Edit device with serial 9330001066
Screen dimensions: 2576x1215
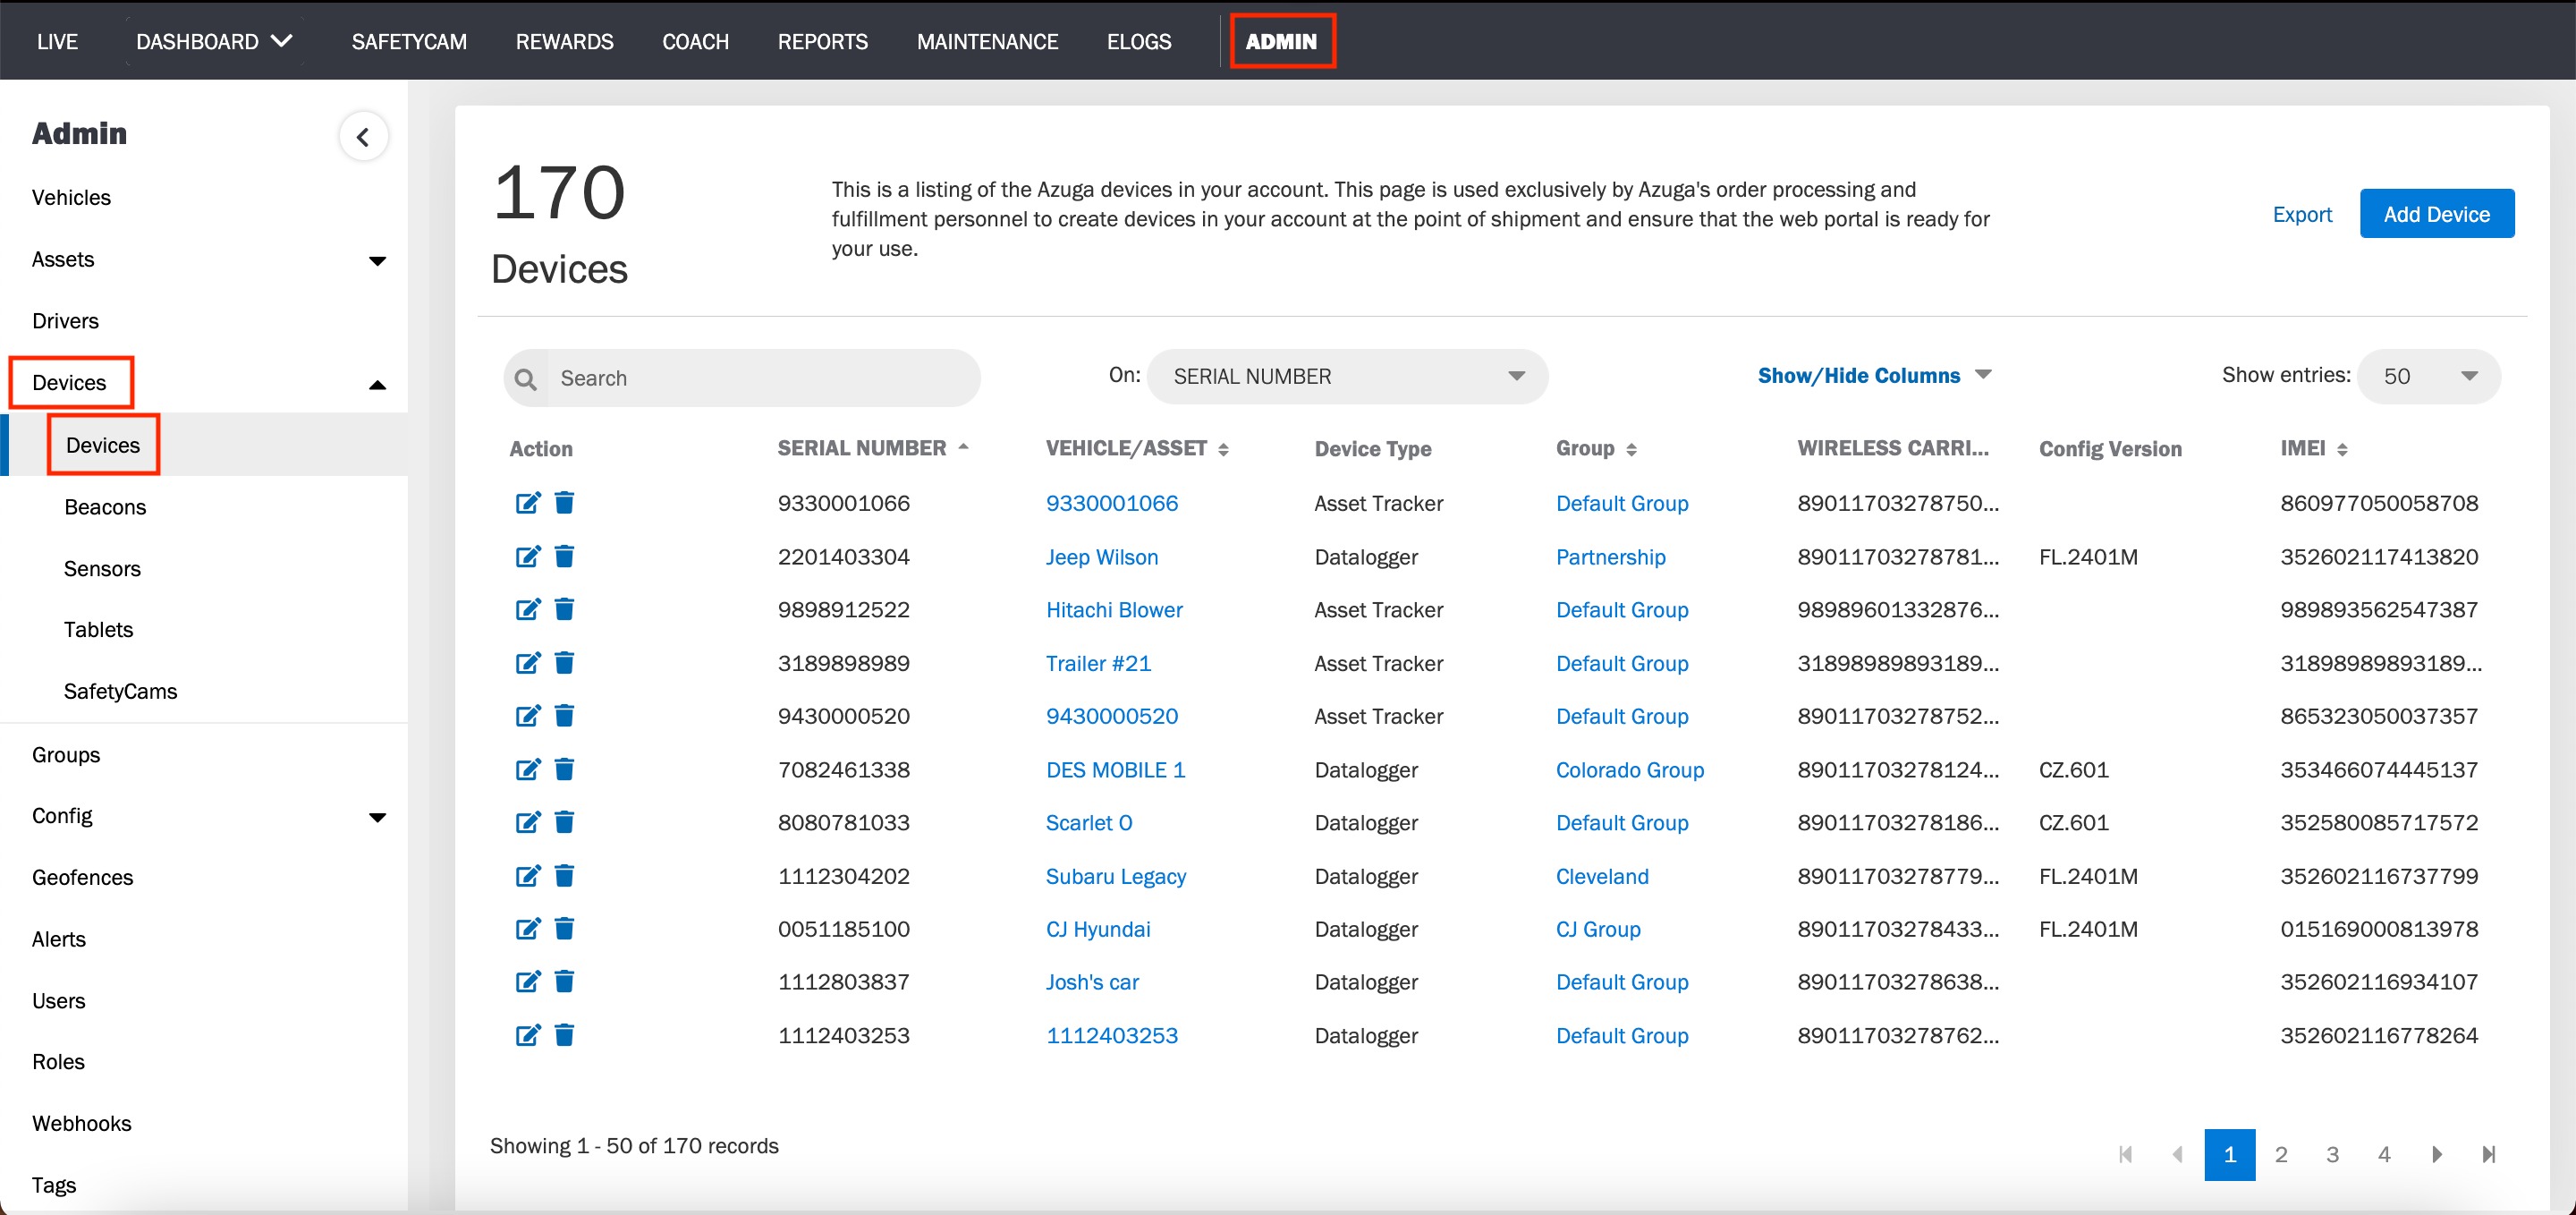click(x=527, y=503)
